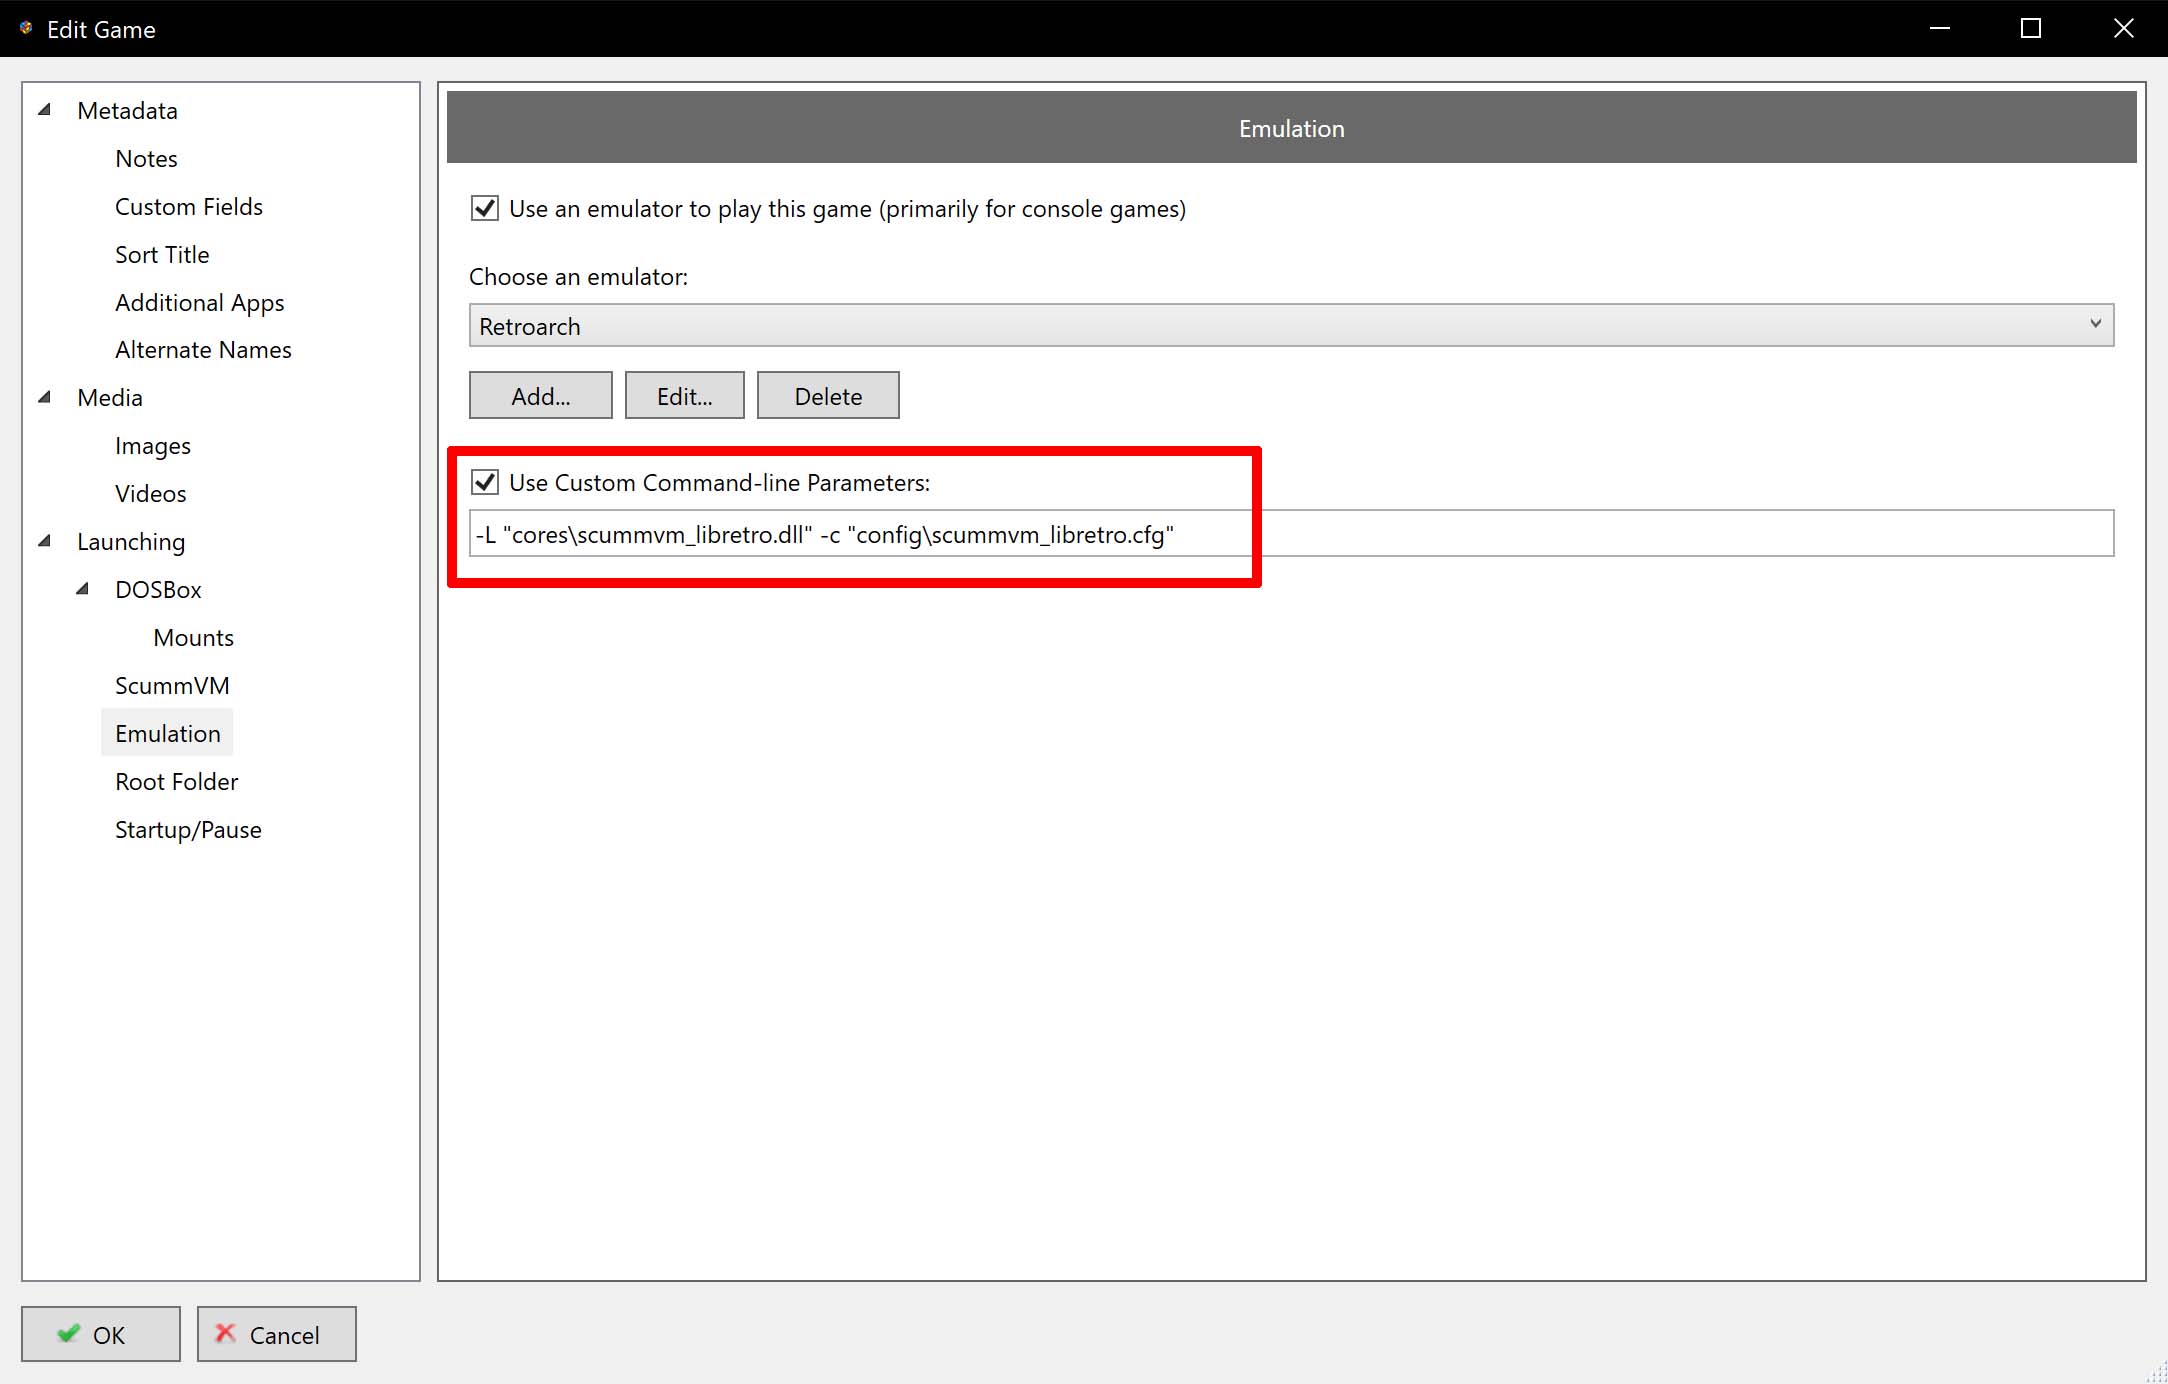Select Alternate Names in the sidebar
The height and width of the screenshot is (1384, 2168).
pos(203,350)
